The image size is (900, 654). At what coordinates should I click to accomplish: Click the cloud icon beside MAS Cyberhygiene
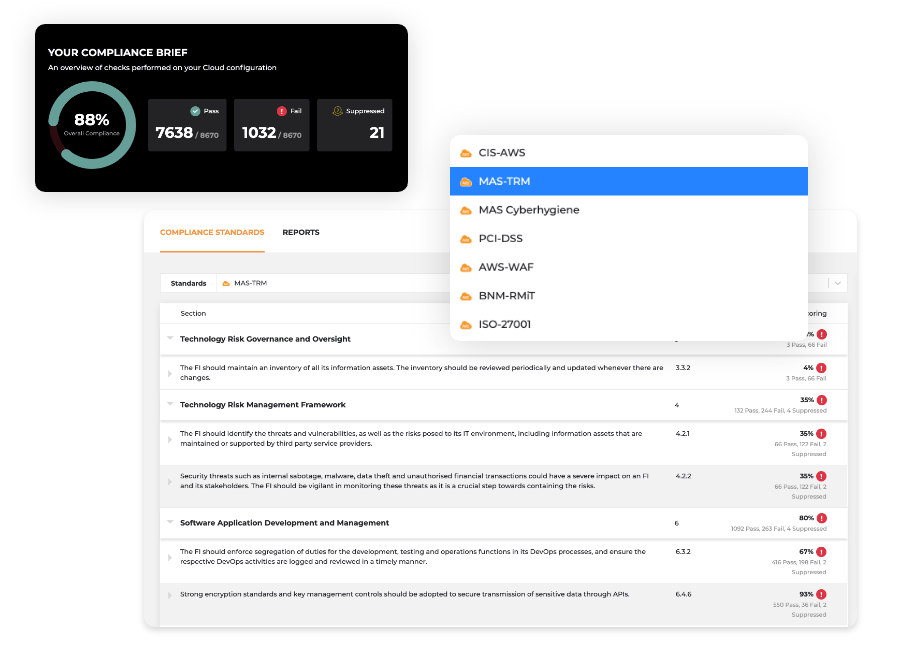pos(466,211)
